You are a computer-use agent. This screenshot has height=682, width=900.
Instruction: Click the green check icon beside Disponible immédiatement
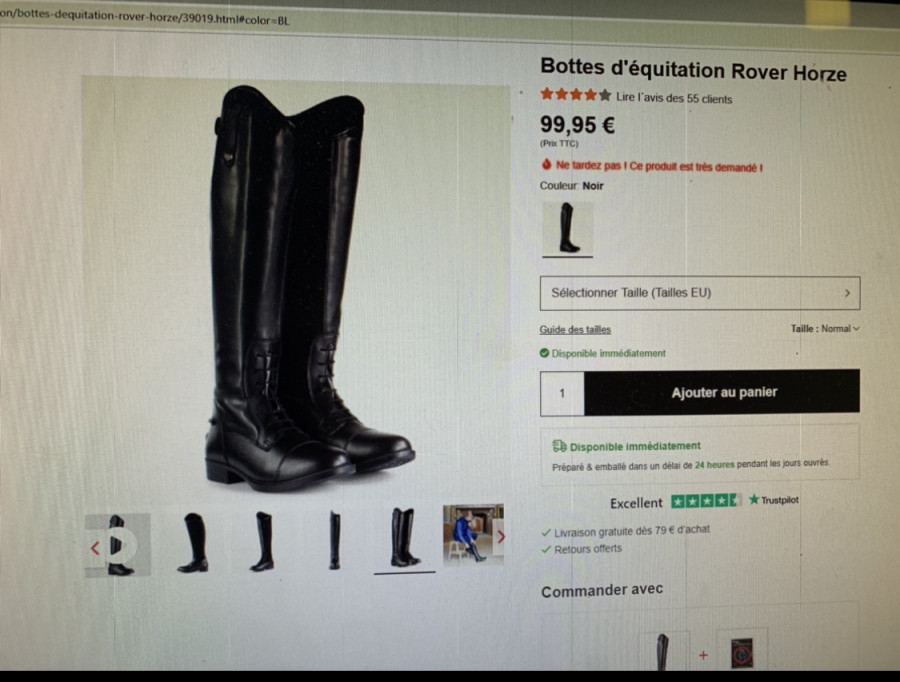(x=545, y=353)
